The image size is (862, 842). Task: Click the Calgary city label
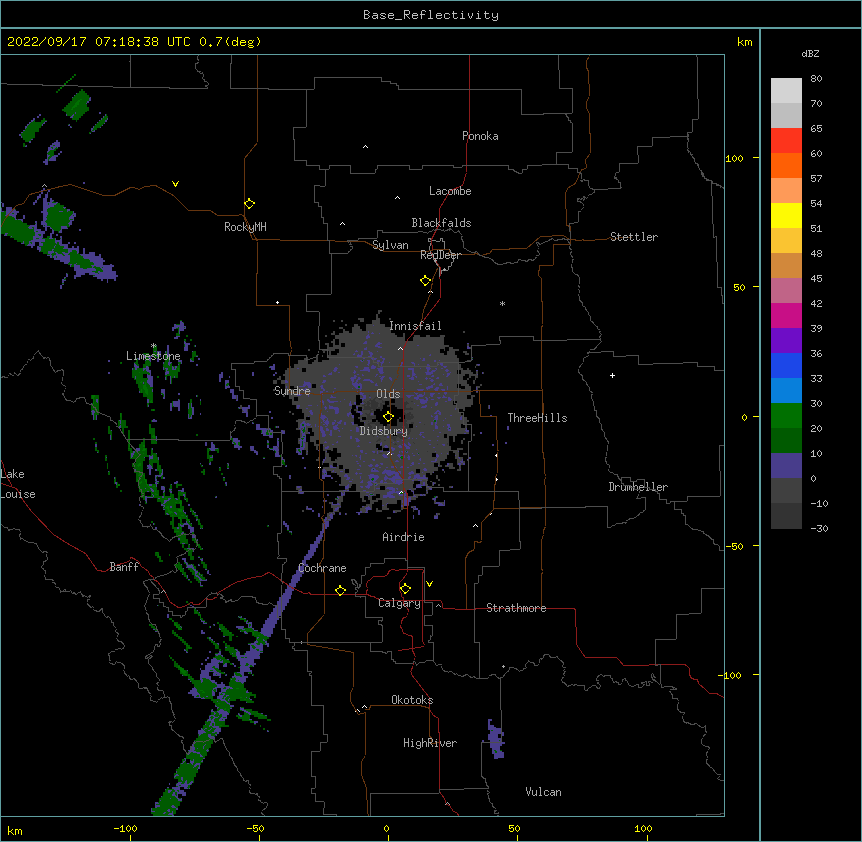pos(400,603)
